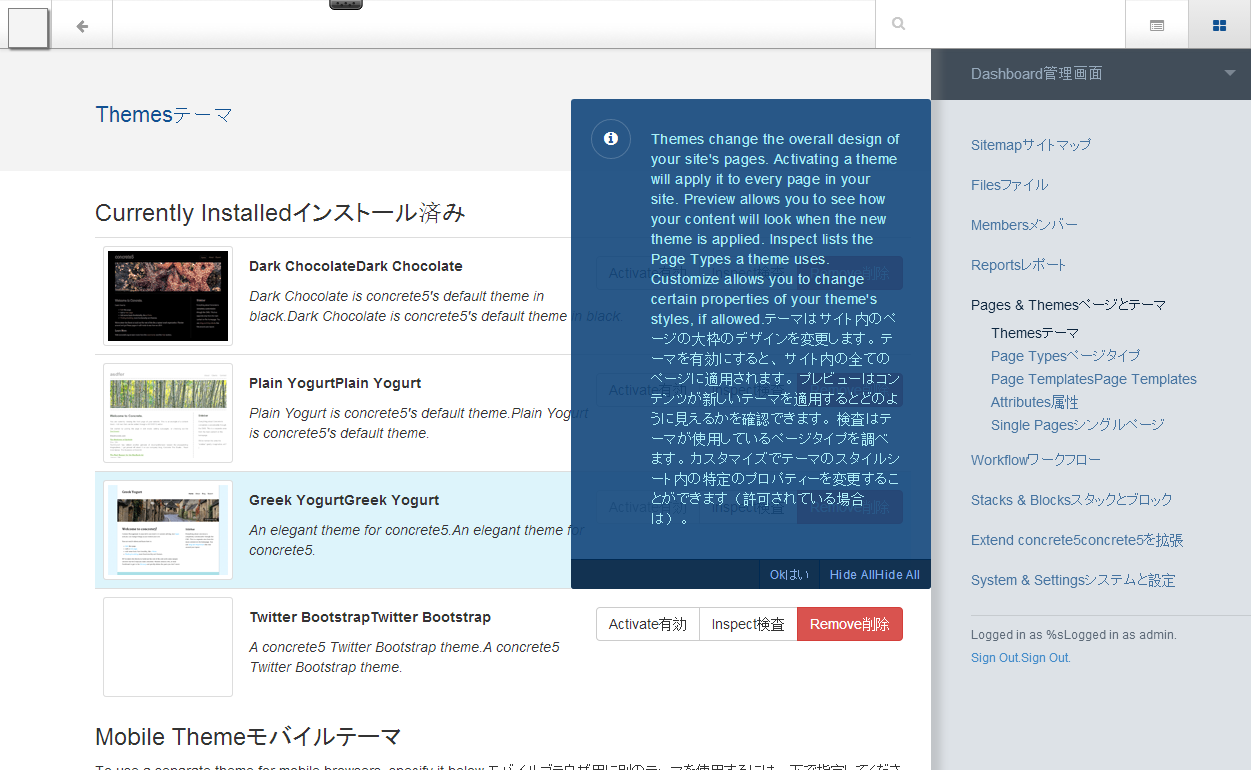Click the Twitter Bootstrap theme name
The image size is (1251, 770).
tap(370, 617)
